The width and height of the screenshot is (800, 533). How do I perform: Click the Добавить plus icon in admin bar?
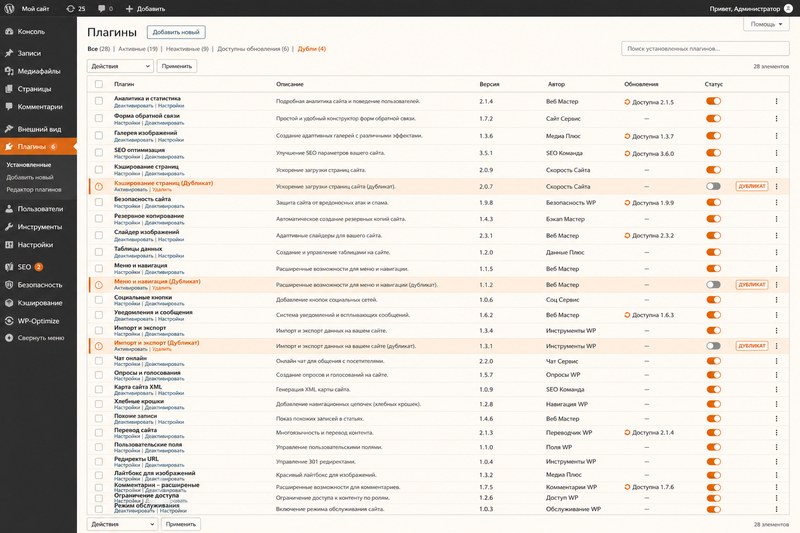click(129, 8)
